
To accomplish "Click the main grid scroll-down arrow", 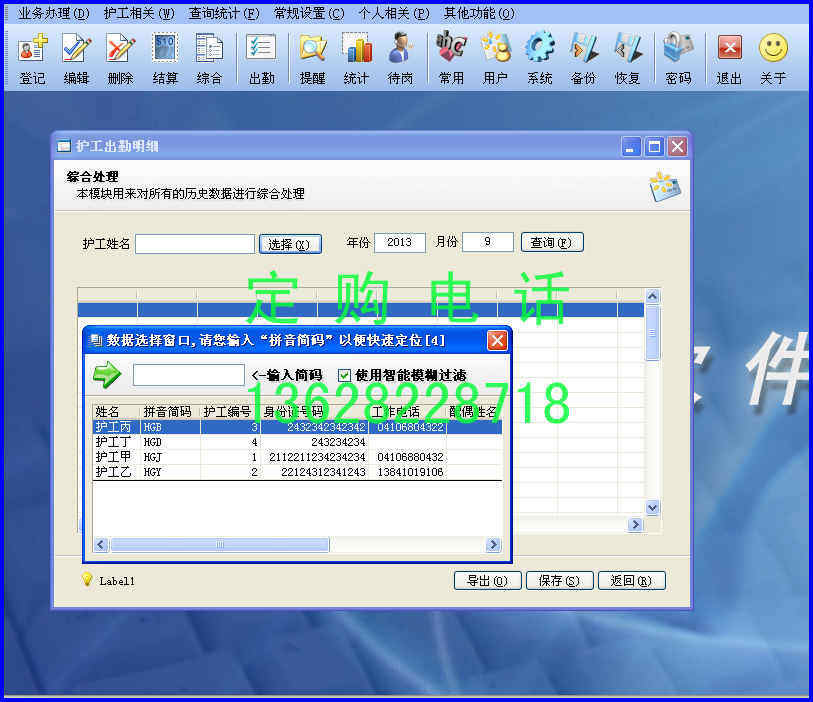I will click(652, 508).
